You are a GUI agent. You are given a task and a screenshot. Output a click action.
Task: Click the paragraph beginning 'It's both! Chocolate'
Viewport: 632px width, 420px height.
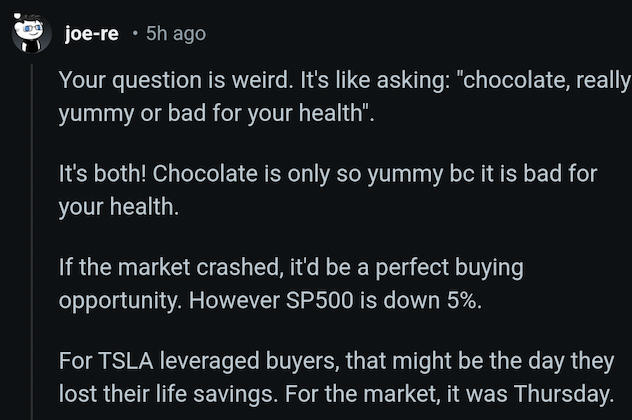coord(328,190)
